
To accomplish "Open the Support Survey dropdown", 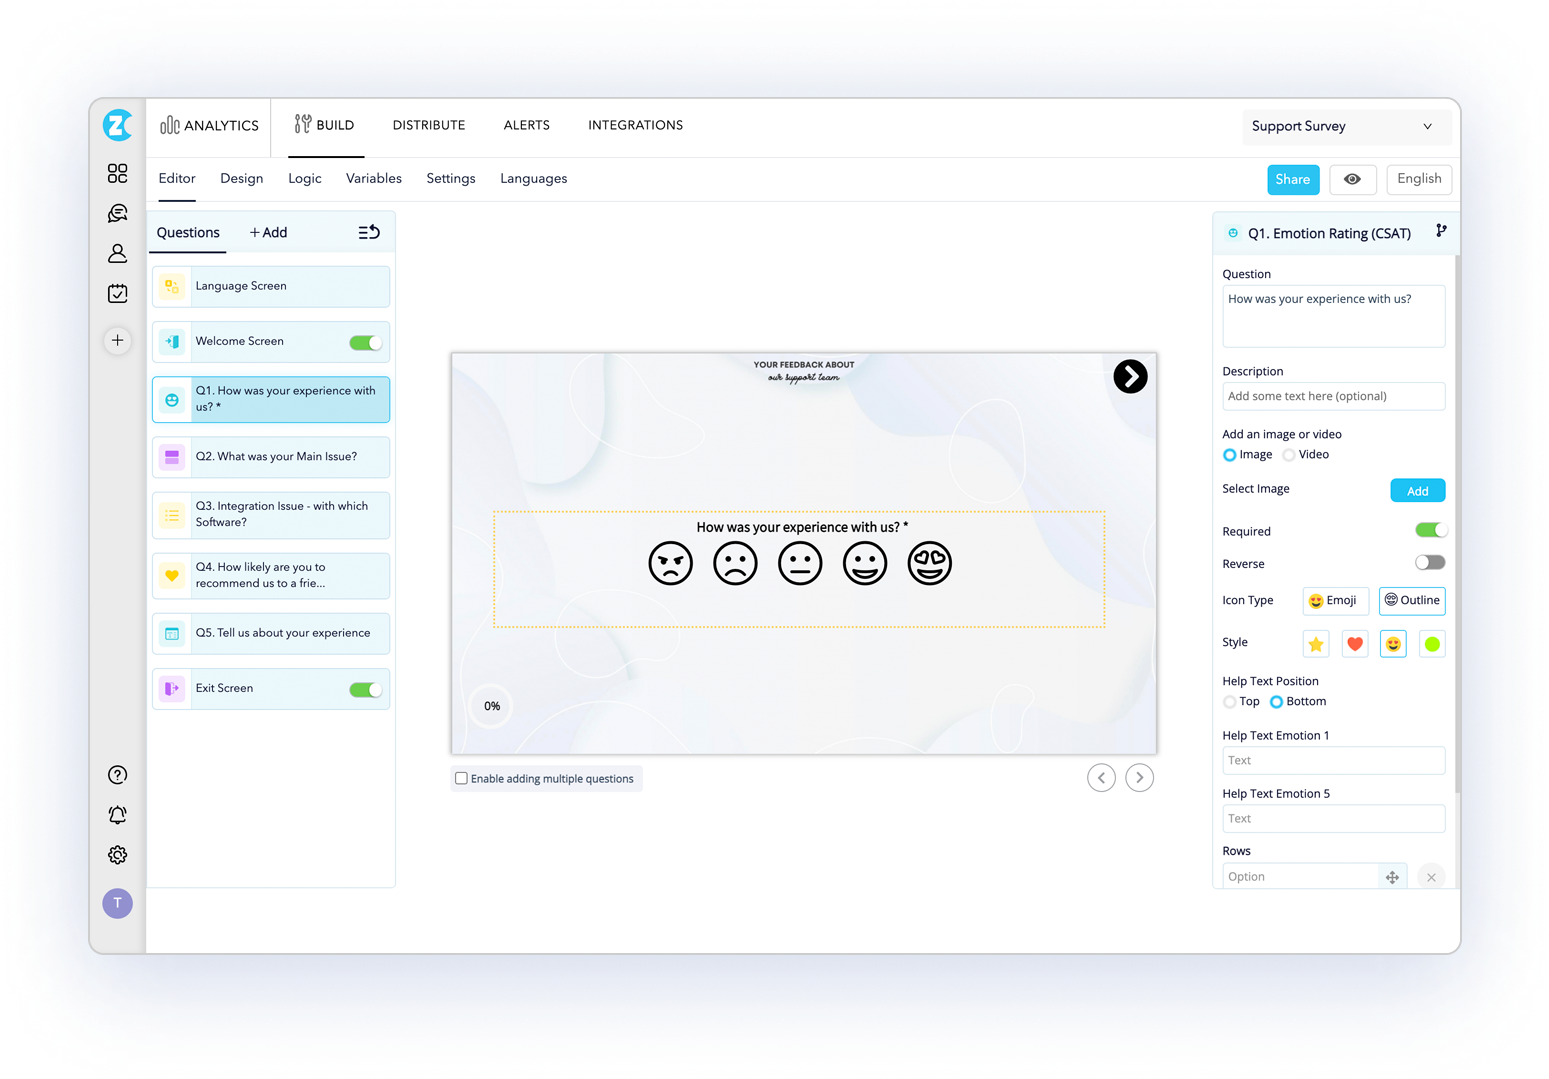I will [x=1345, y=126].
